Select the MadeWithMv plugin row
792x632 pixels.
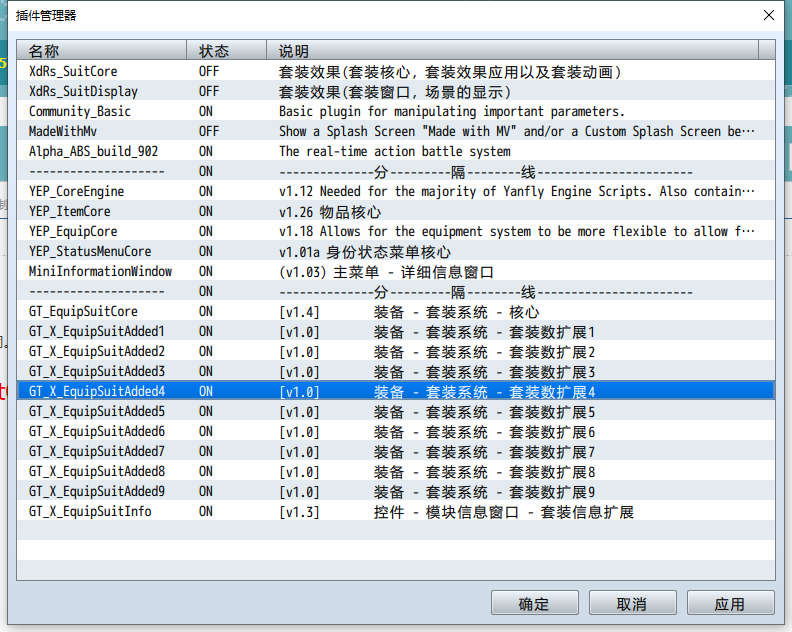click(x=396, y=131)
